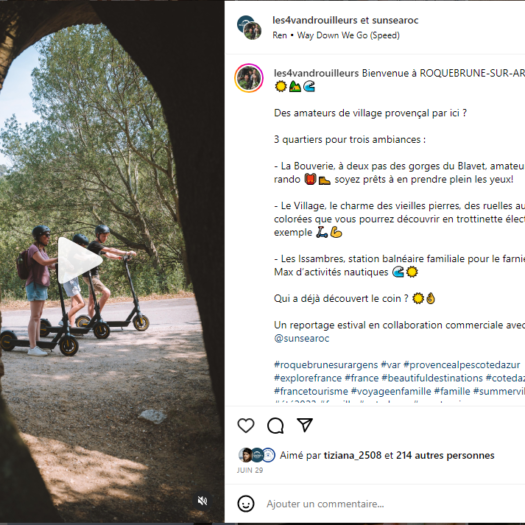Open the #provencealpescotedazur hashtag

coord(462,365)
